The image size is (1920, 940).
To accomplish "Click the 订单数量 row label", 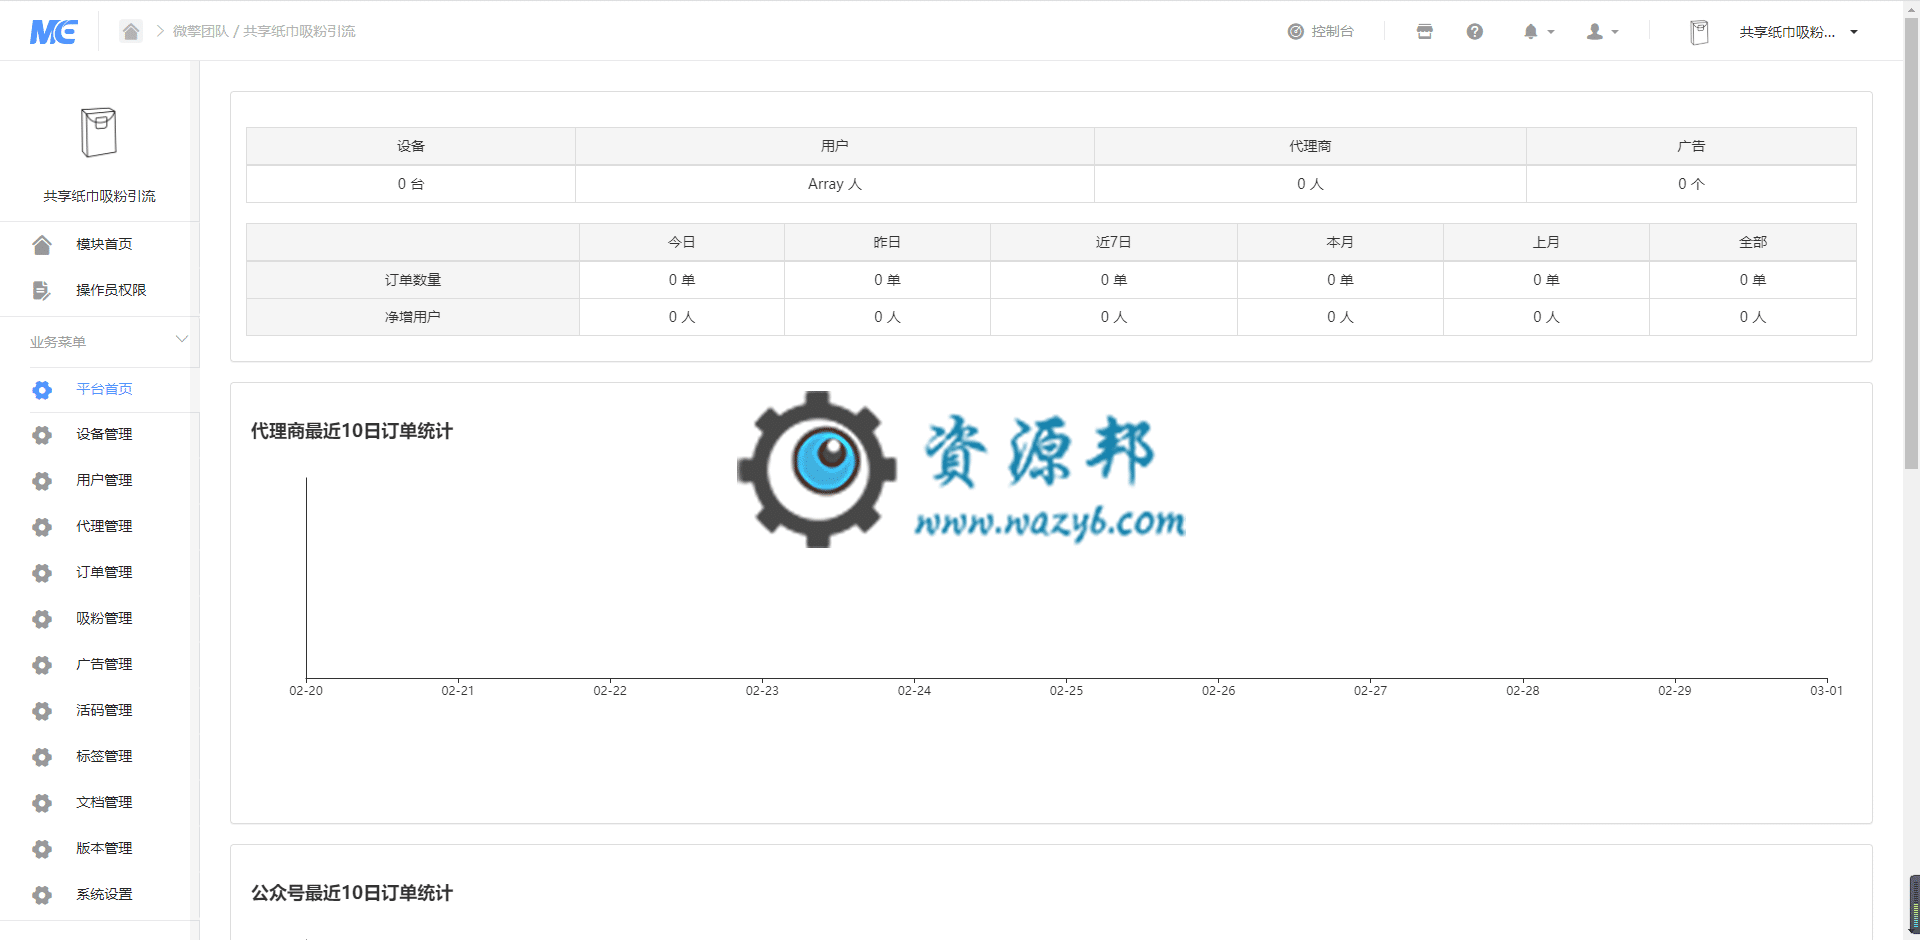I will tap(413, 280).
